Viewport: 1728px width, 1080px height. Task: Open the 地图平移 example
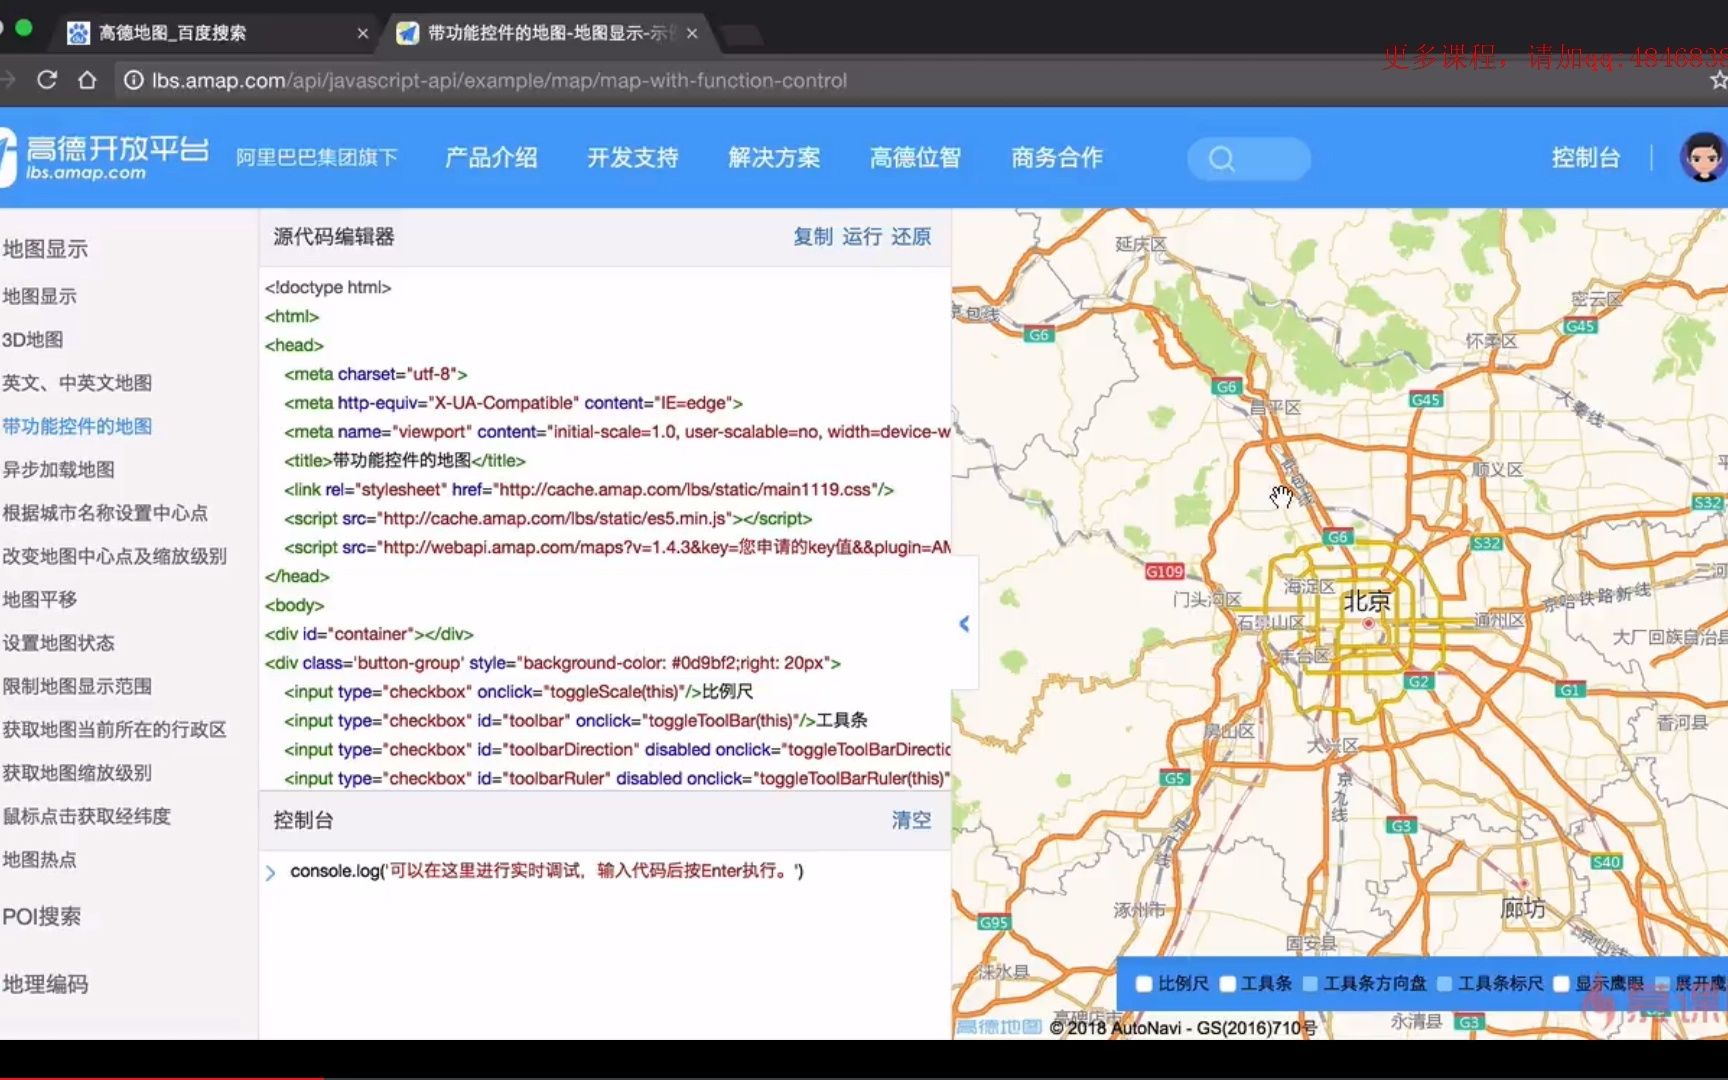tap(39, 599)
